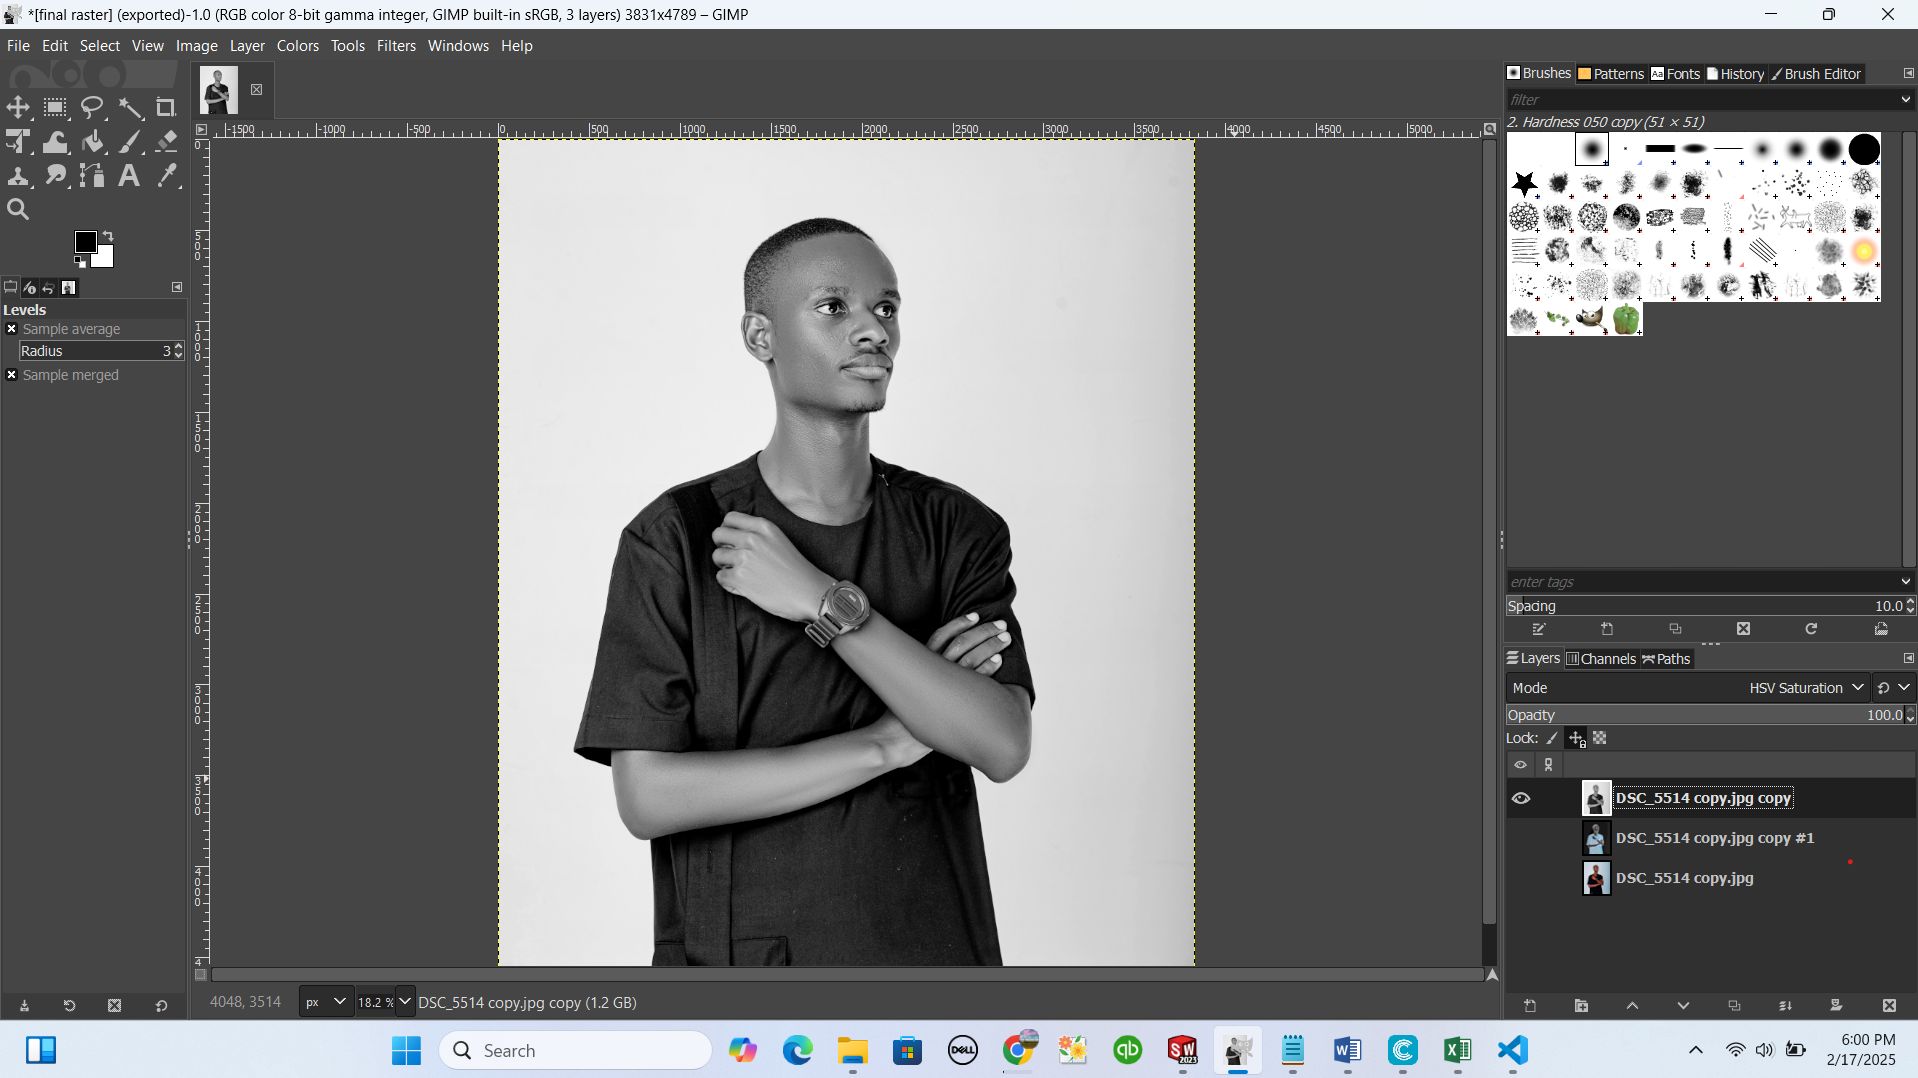This screenshot has width=1918, height=1078.
Task: Toggle lock pixels for layer
Action: click(1552, 738)
